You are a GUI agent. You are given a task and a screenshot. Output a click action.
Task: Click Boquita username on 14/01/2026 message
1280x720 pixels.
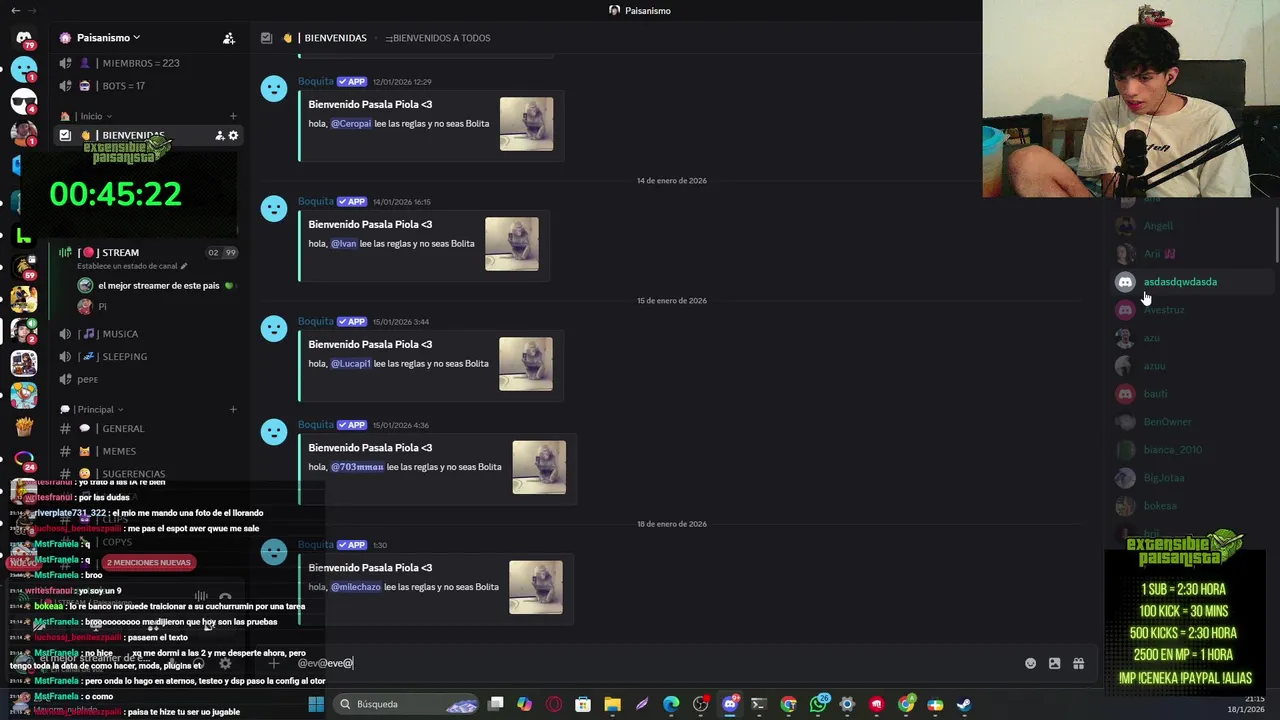tap(315, 201)
